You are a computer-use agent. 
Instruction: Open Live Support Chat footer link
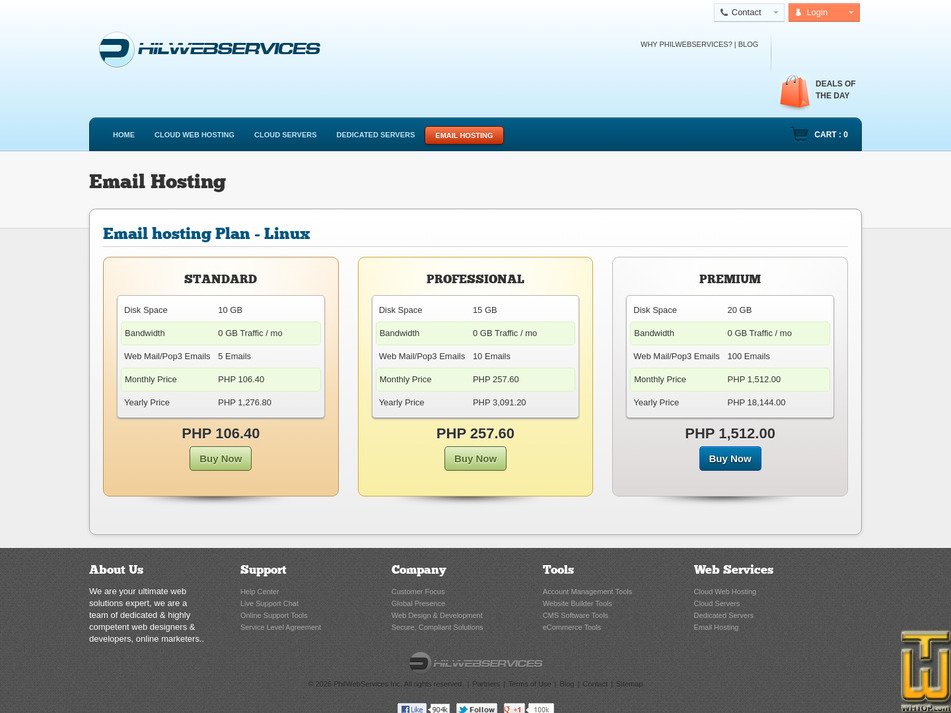[269, 603]
